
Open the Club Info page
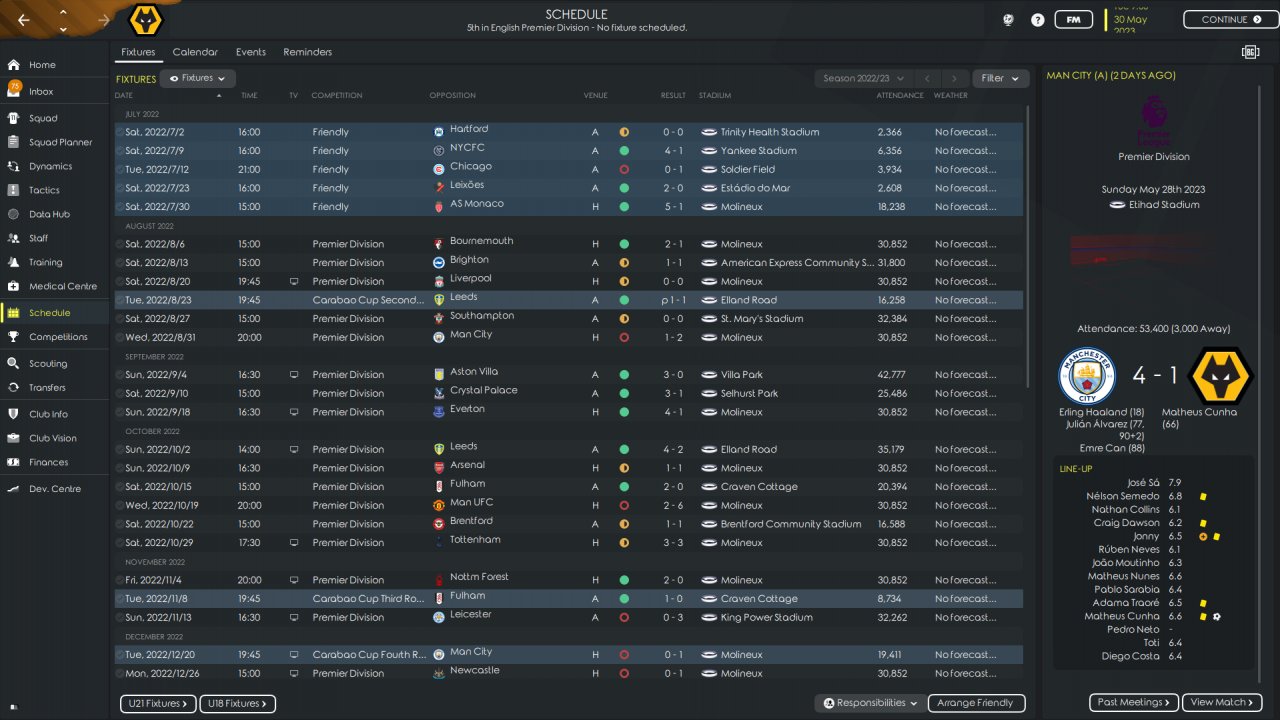tap(48, 414)
